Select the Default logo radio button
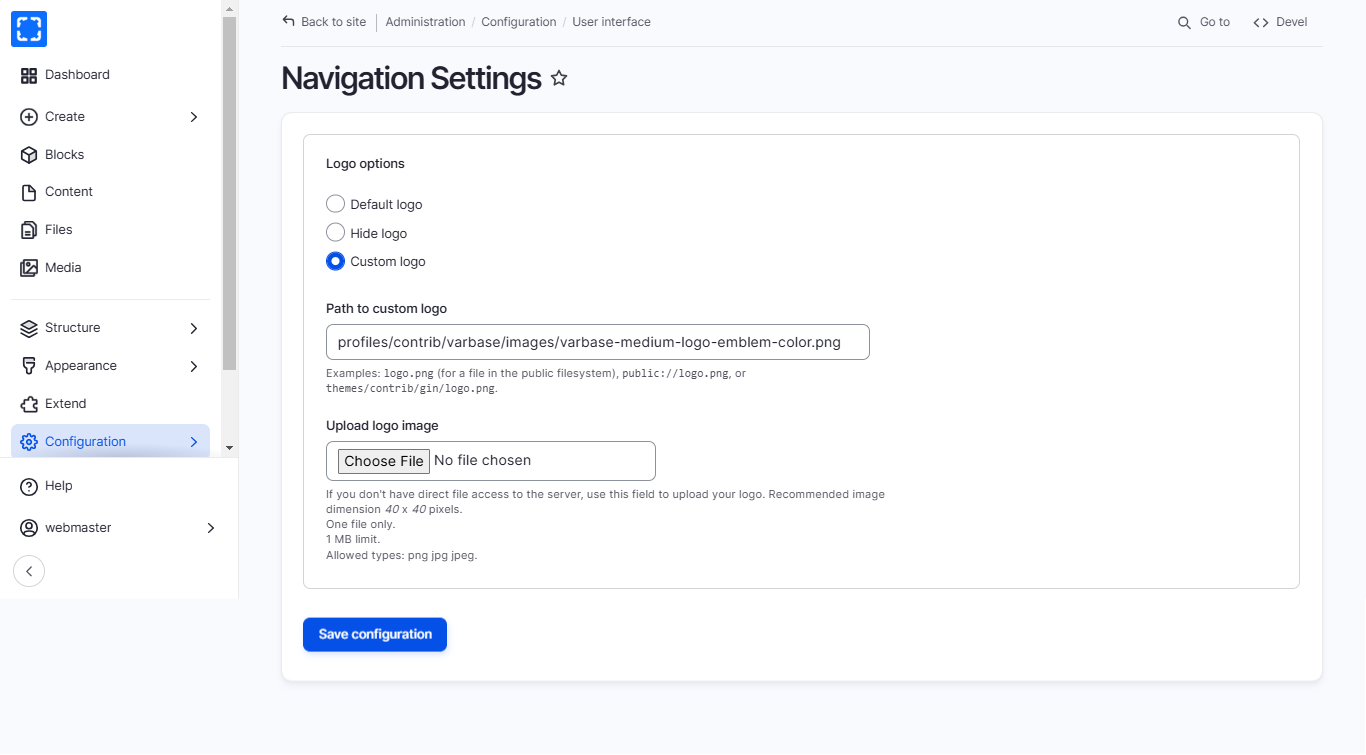Image resolution: width=1366 pixels, height=755 pixels. click(x=336, y=204)
